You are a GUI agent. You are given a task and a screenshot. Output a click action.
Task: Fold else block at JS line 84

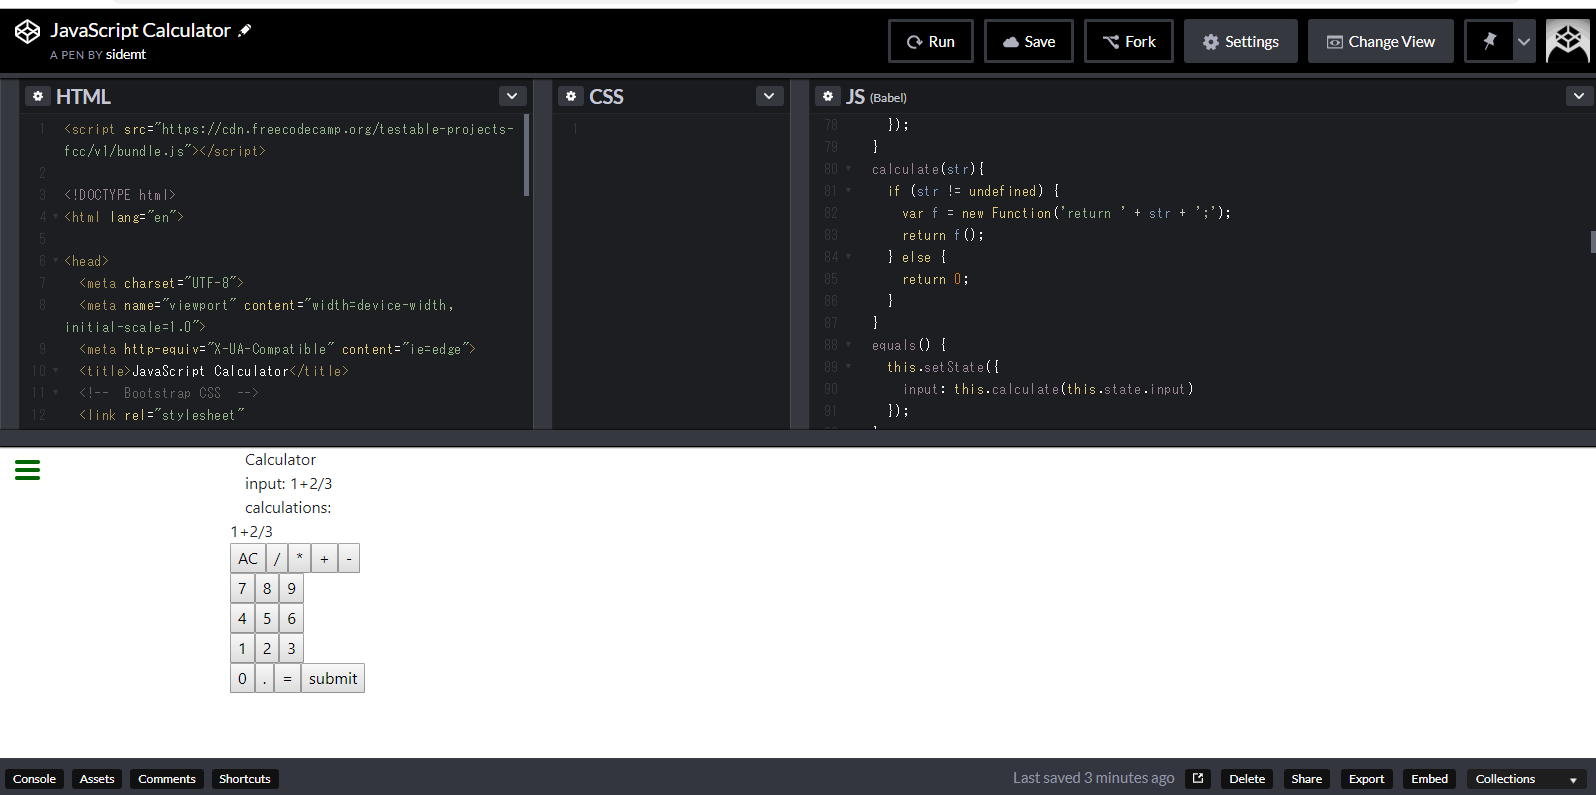848,257
